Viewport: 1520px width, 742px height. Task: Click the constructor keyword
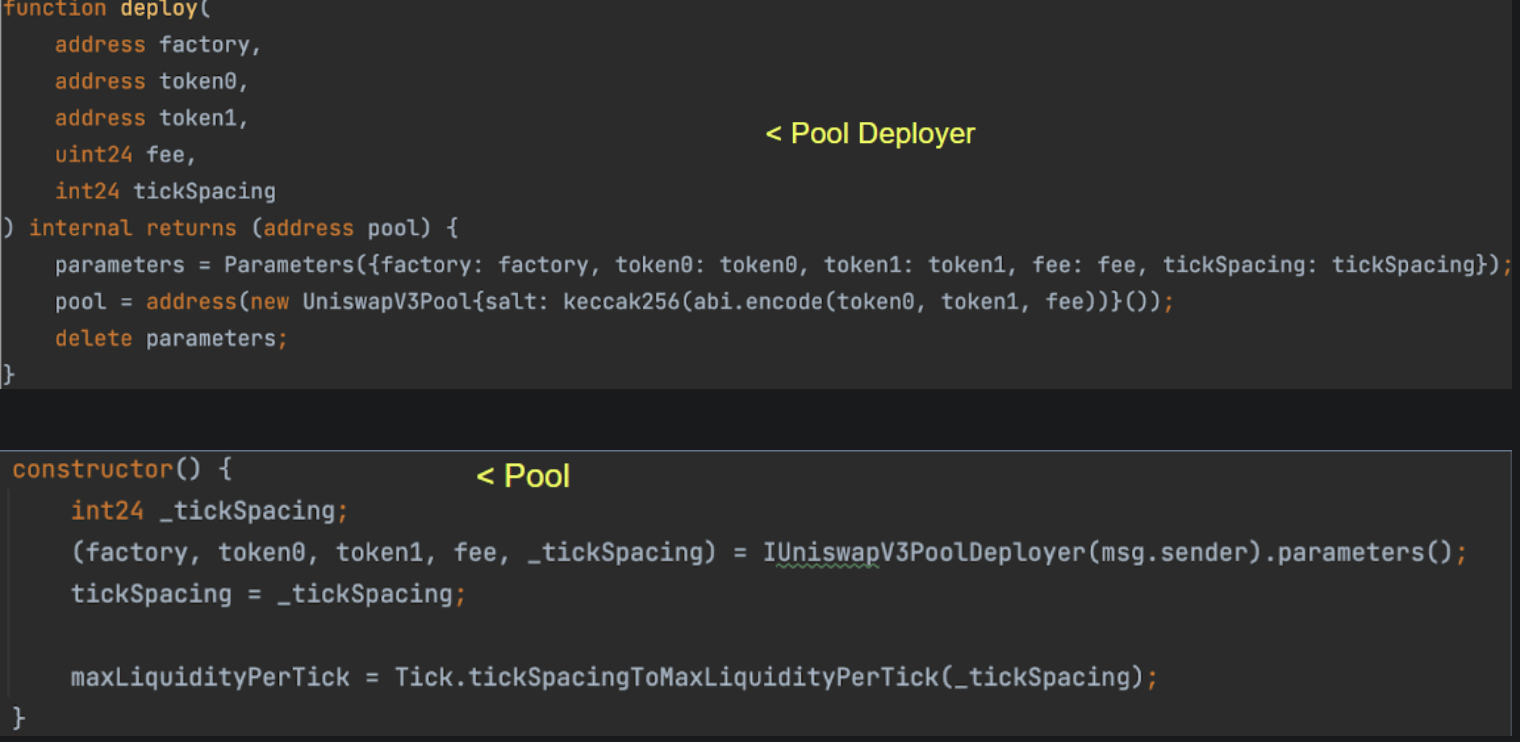[x=92, y=469]
